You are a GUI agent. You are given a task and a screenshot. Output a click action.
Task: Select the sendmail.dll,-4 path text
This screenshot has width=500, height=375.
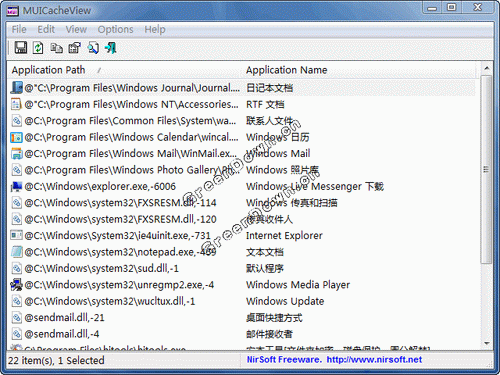(62, 334)
